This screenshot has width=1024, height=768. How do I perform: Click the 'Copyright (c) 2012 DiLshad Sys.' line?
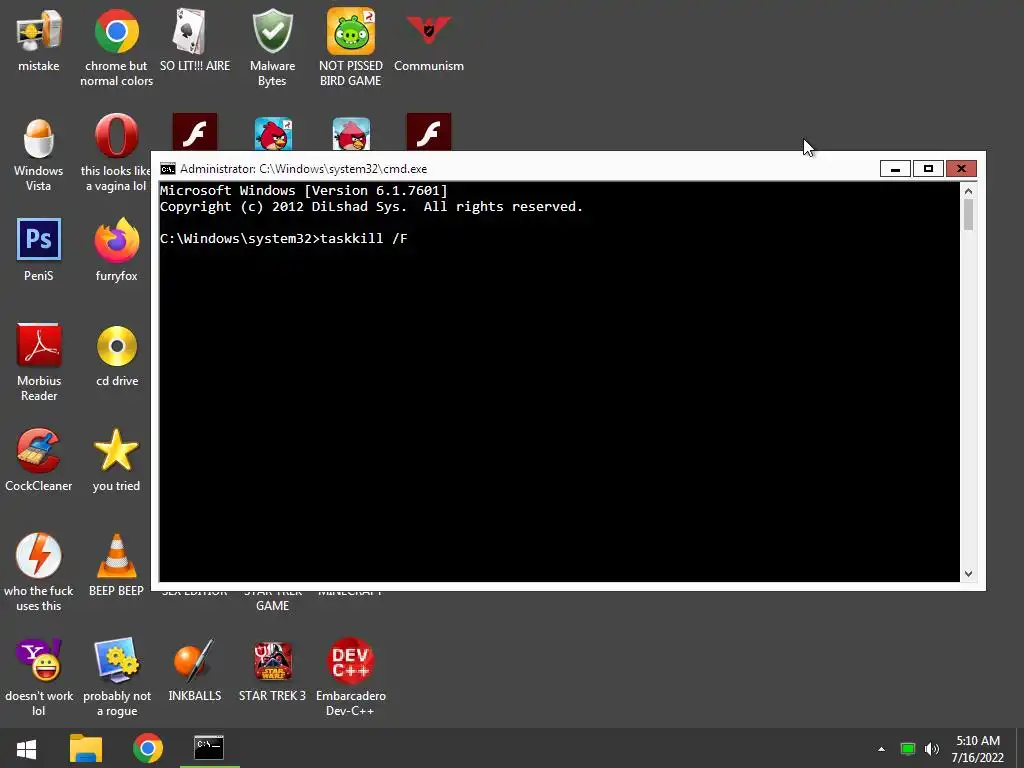pyautogui.click(x=283, y=207)
